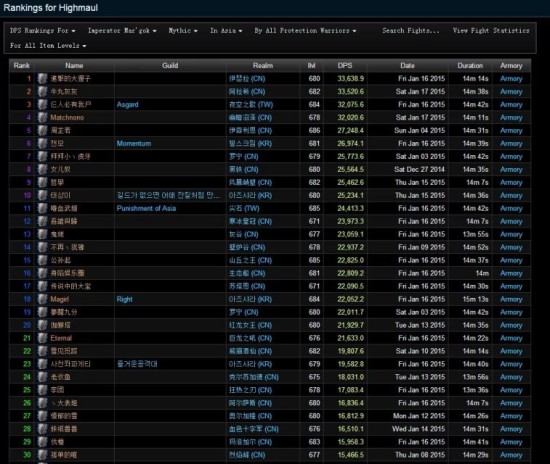Open the Punishment of Asia guild link
This screenshot has width=550, height=464.
click(x=146, y=208)
